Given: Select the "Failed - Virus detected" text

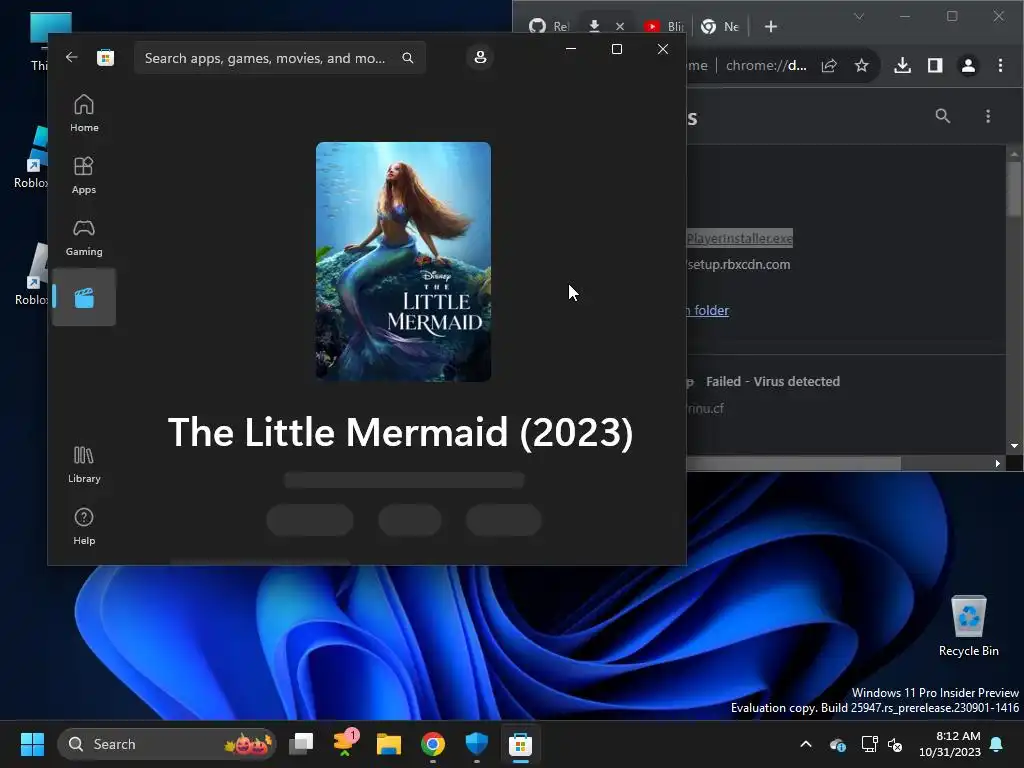Looking at the screenshot, I should pos(773,381).
